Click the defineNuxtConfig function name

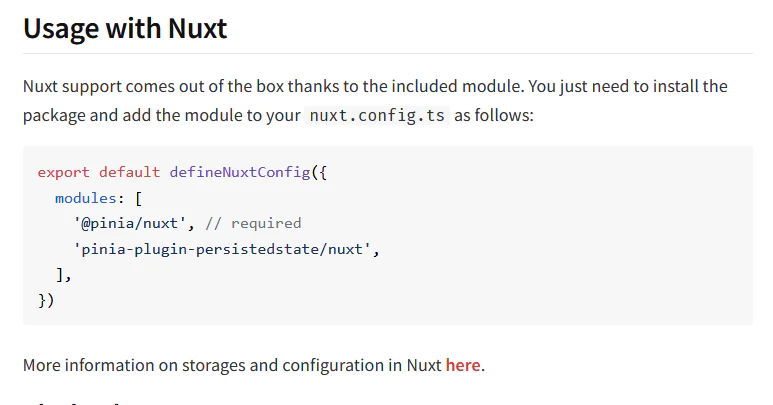(x=240, y=172)
